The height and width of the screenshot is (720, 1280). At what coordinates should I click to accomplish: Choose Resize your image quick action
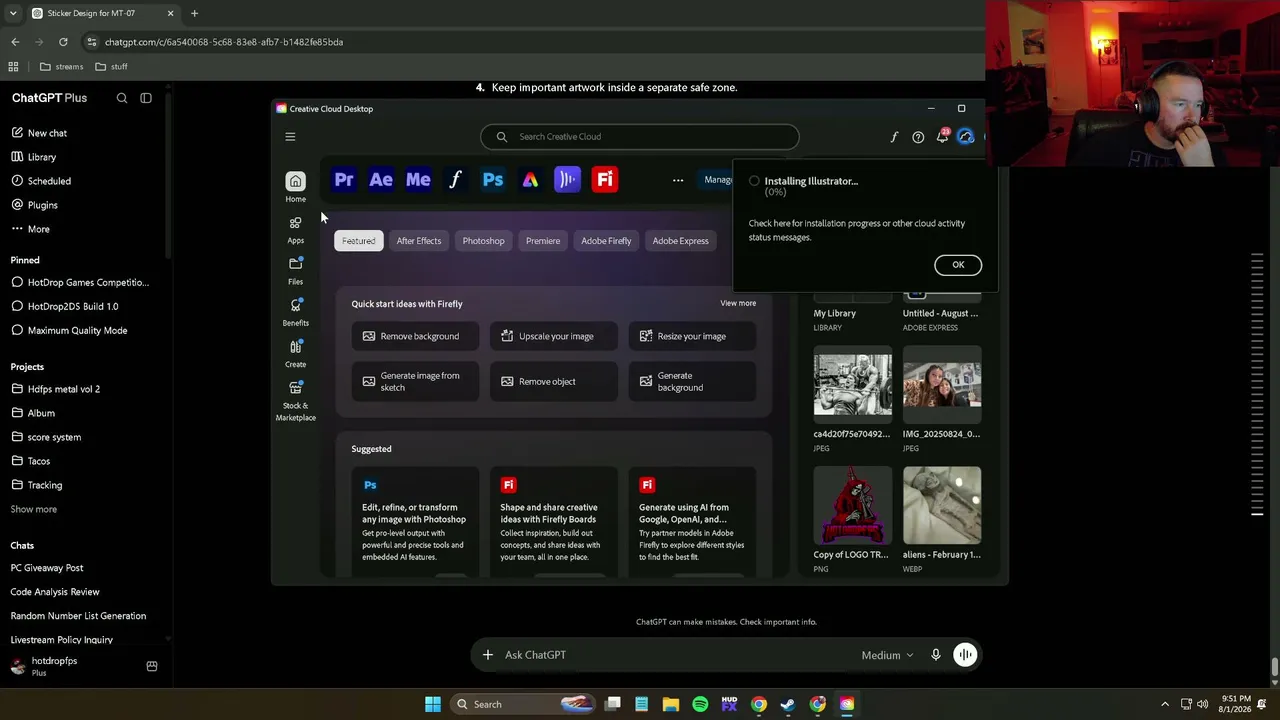[692, 336]
